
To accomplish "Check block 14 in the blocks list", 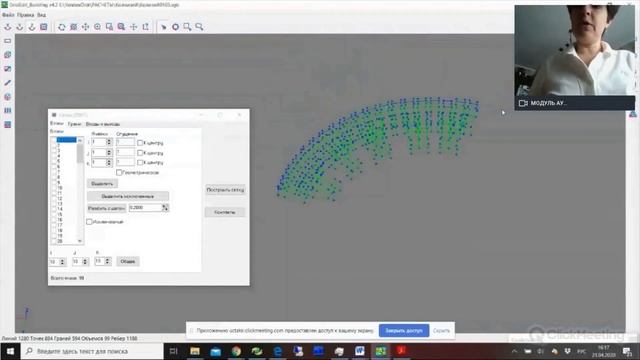I will pos(54,209).
